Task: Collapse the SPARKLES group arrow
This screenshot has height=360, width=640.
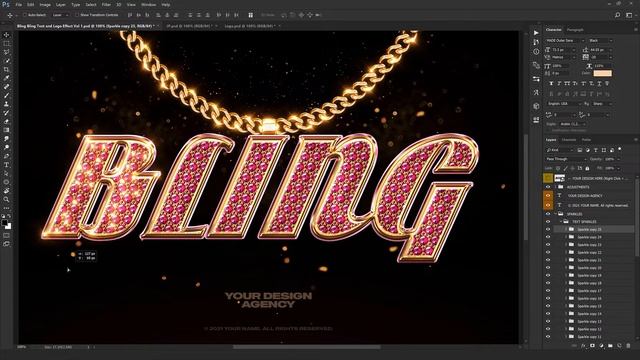Action: [556, 214]
